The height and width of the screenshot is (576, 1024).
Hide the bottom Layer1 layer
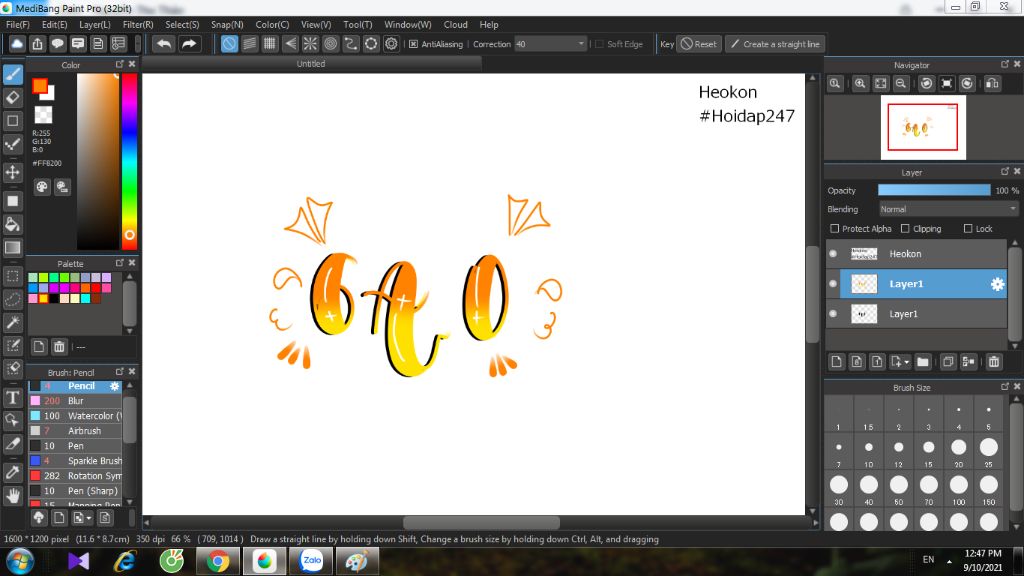tap(833, 313)
